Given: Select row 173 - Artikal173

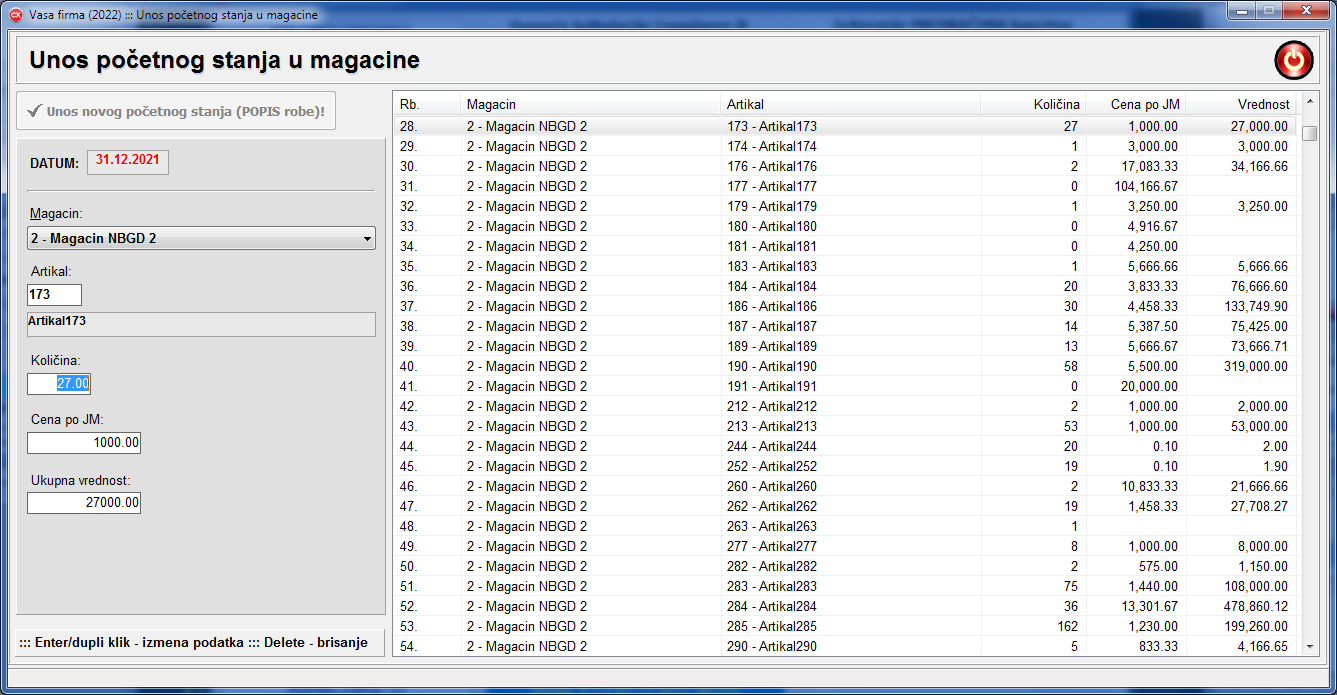Looking at the screenshot, I should 845,126.
